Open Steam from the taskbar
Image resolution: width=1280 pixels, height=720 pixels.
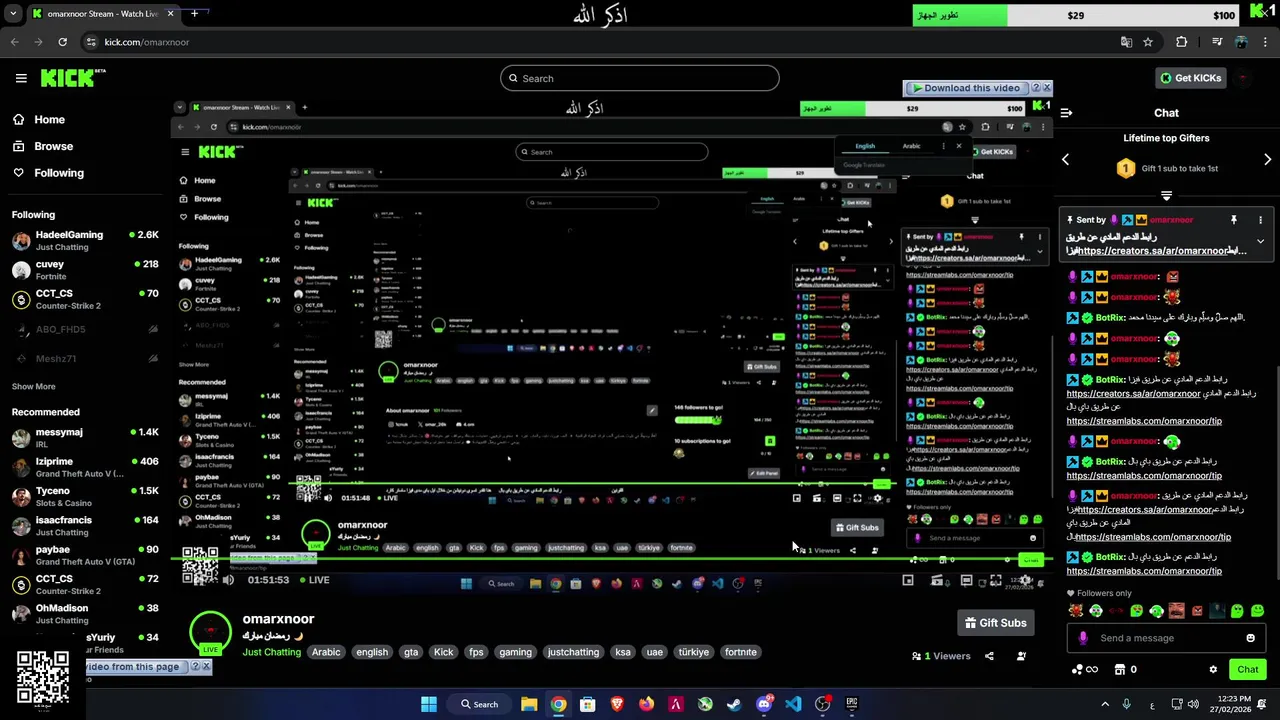734,704
